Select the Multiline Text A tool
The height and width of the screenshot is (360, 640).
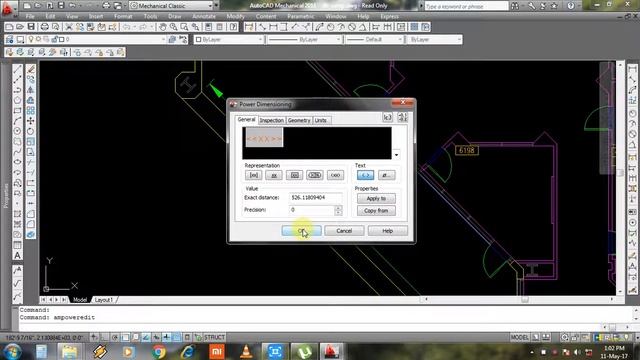(x=17, y=256)
